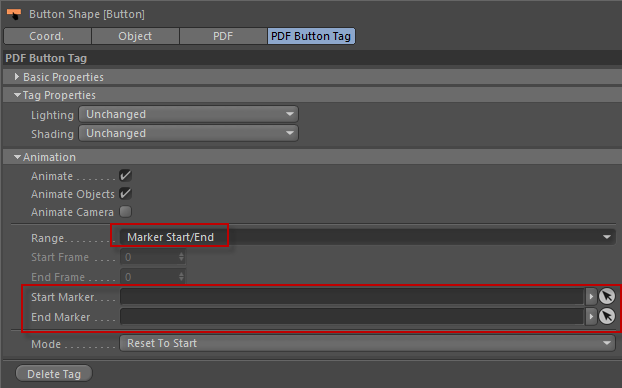Click the Button Shape object icon
The width and height of the screenshot is (622, 388).
point(14,14)
